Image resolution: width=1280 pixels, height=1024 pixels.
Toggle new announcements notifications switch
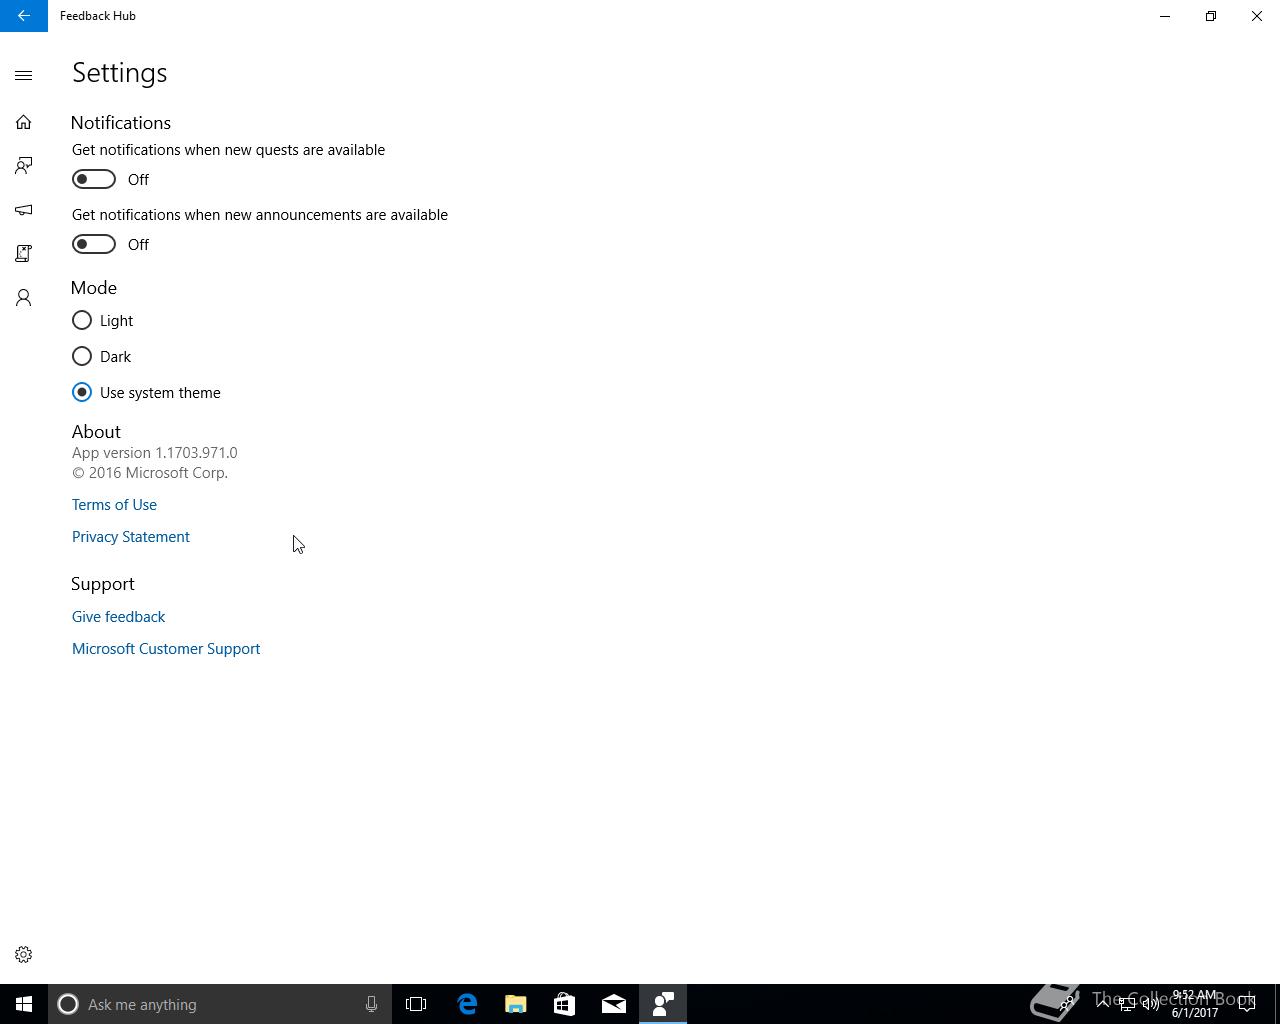tap(94, 244)
